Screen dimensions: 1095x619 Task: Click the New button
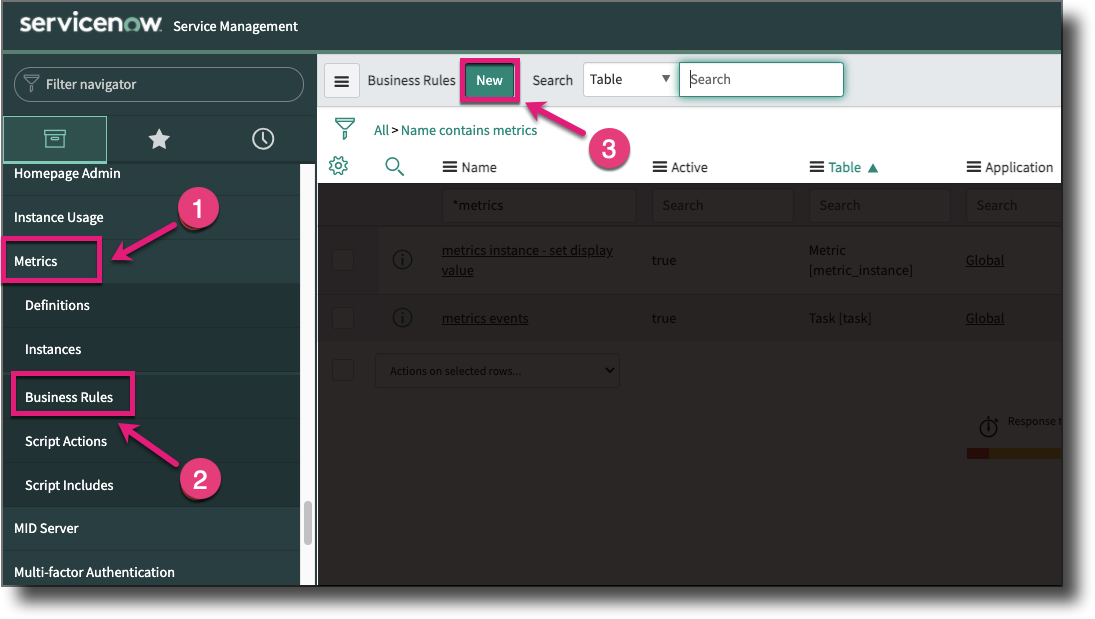489,81
